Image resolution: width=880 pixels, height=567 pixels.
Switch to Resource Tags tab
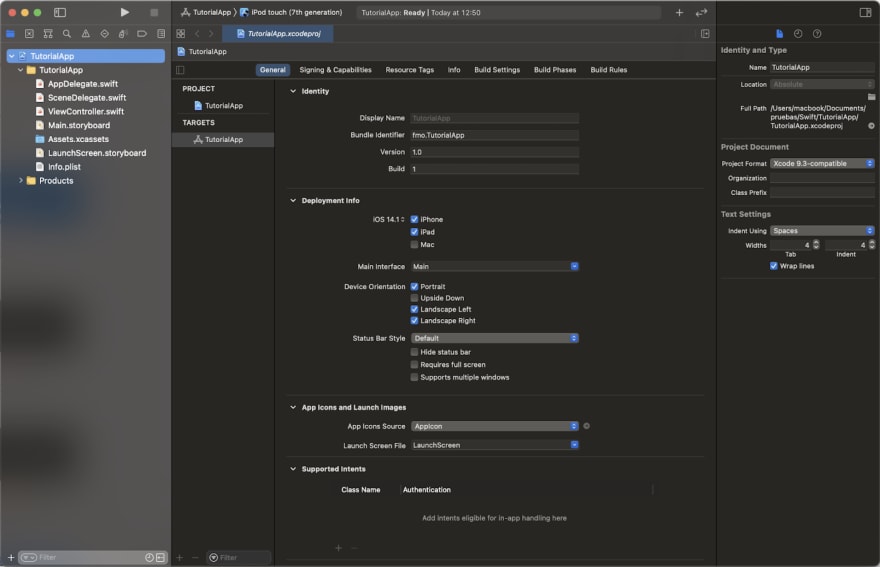point(410,70)
